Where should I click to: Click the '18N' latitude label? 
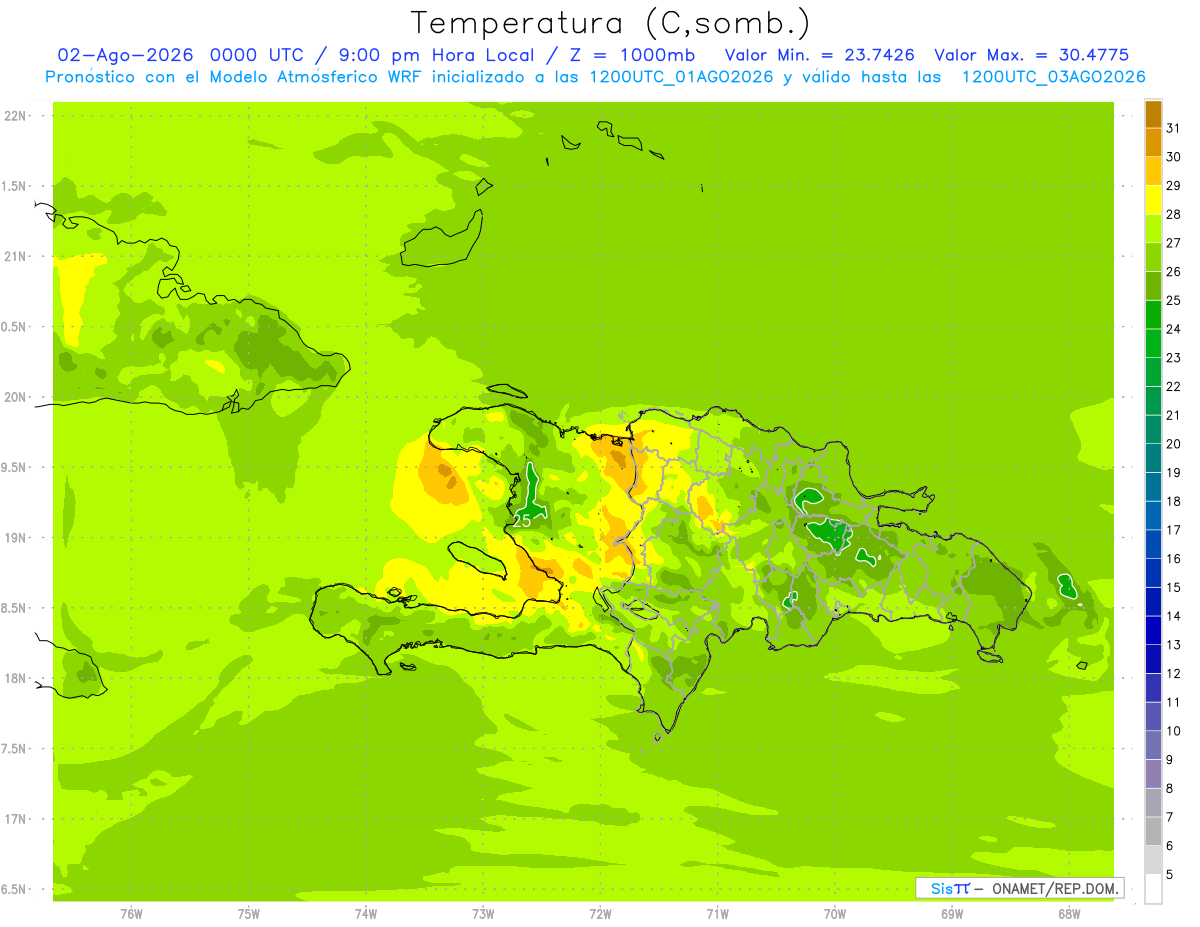tap(17, 678)
